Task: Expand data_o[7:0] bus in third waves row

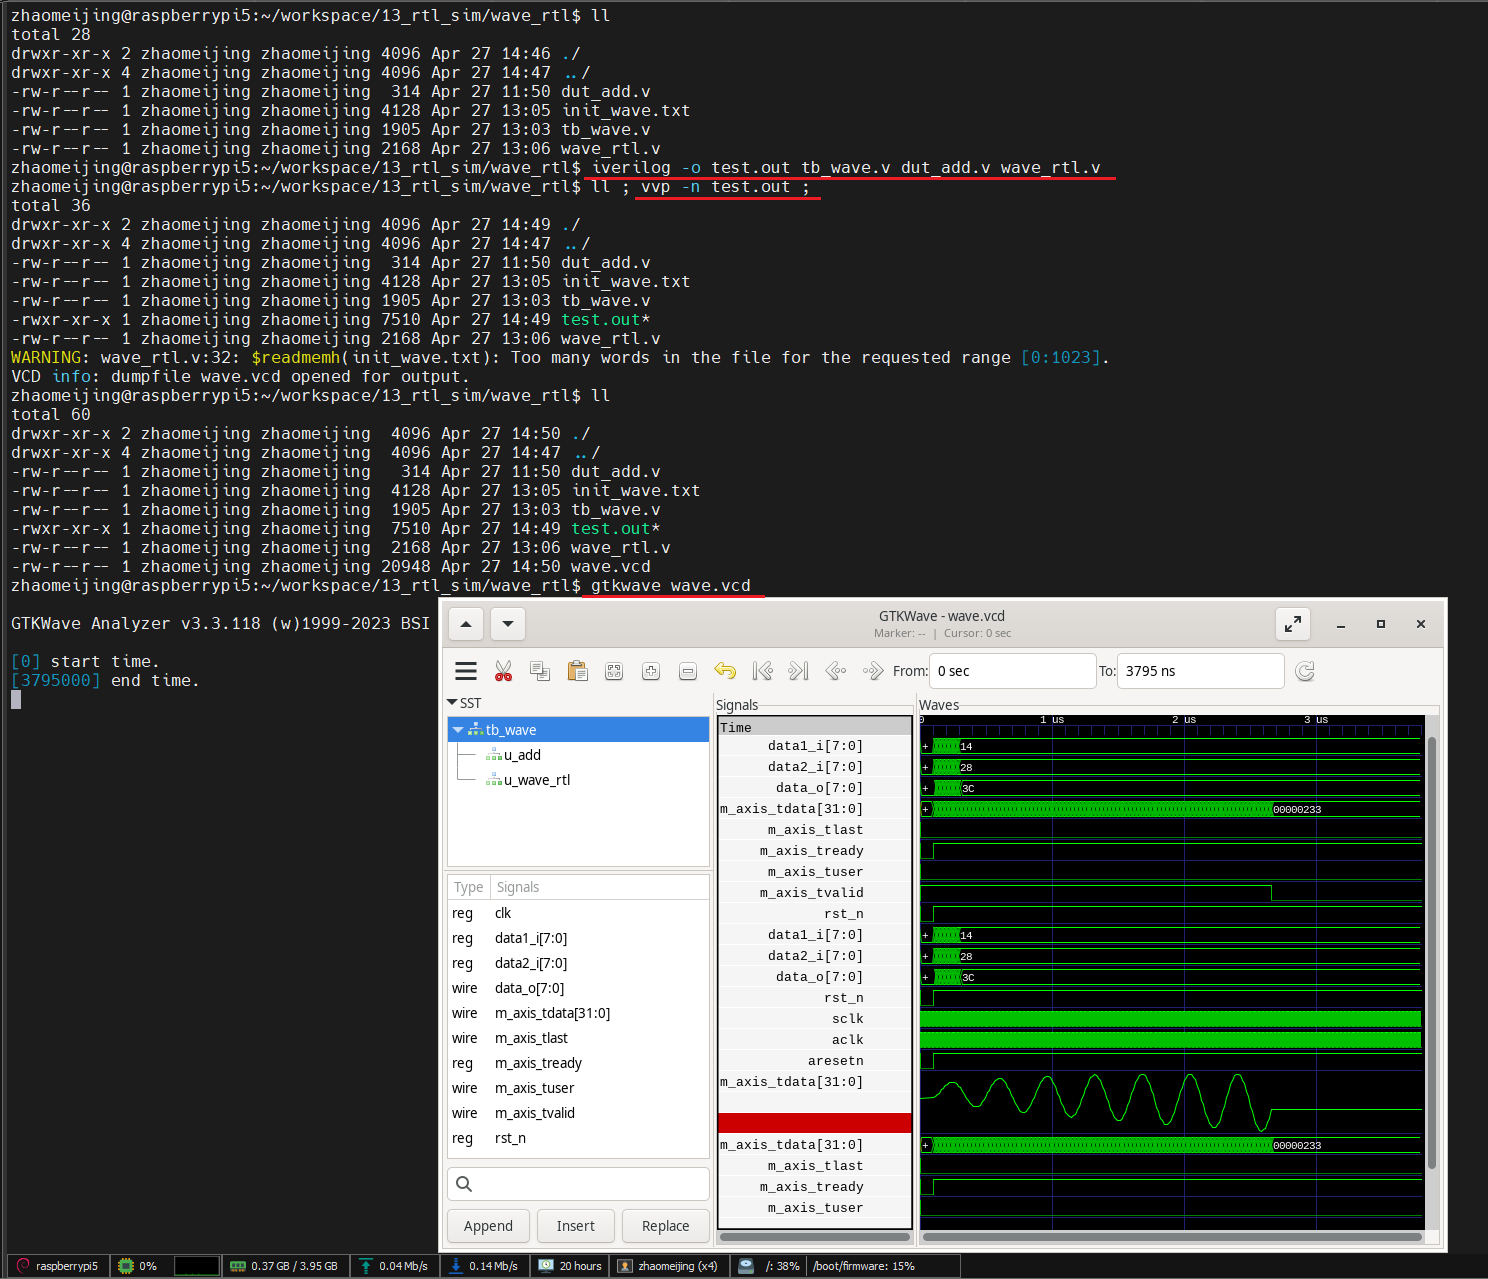Action: tap(925, 788)
